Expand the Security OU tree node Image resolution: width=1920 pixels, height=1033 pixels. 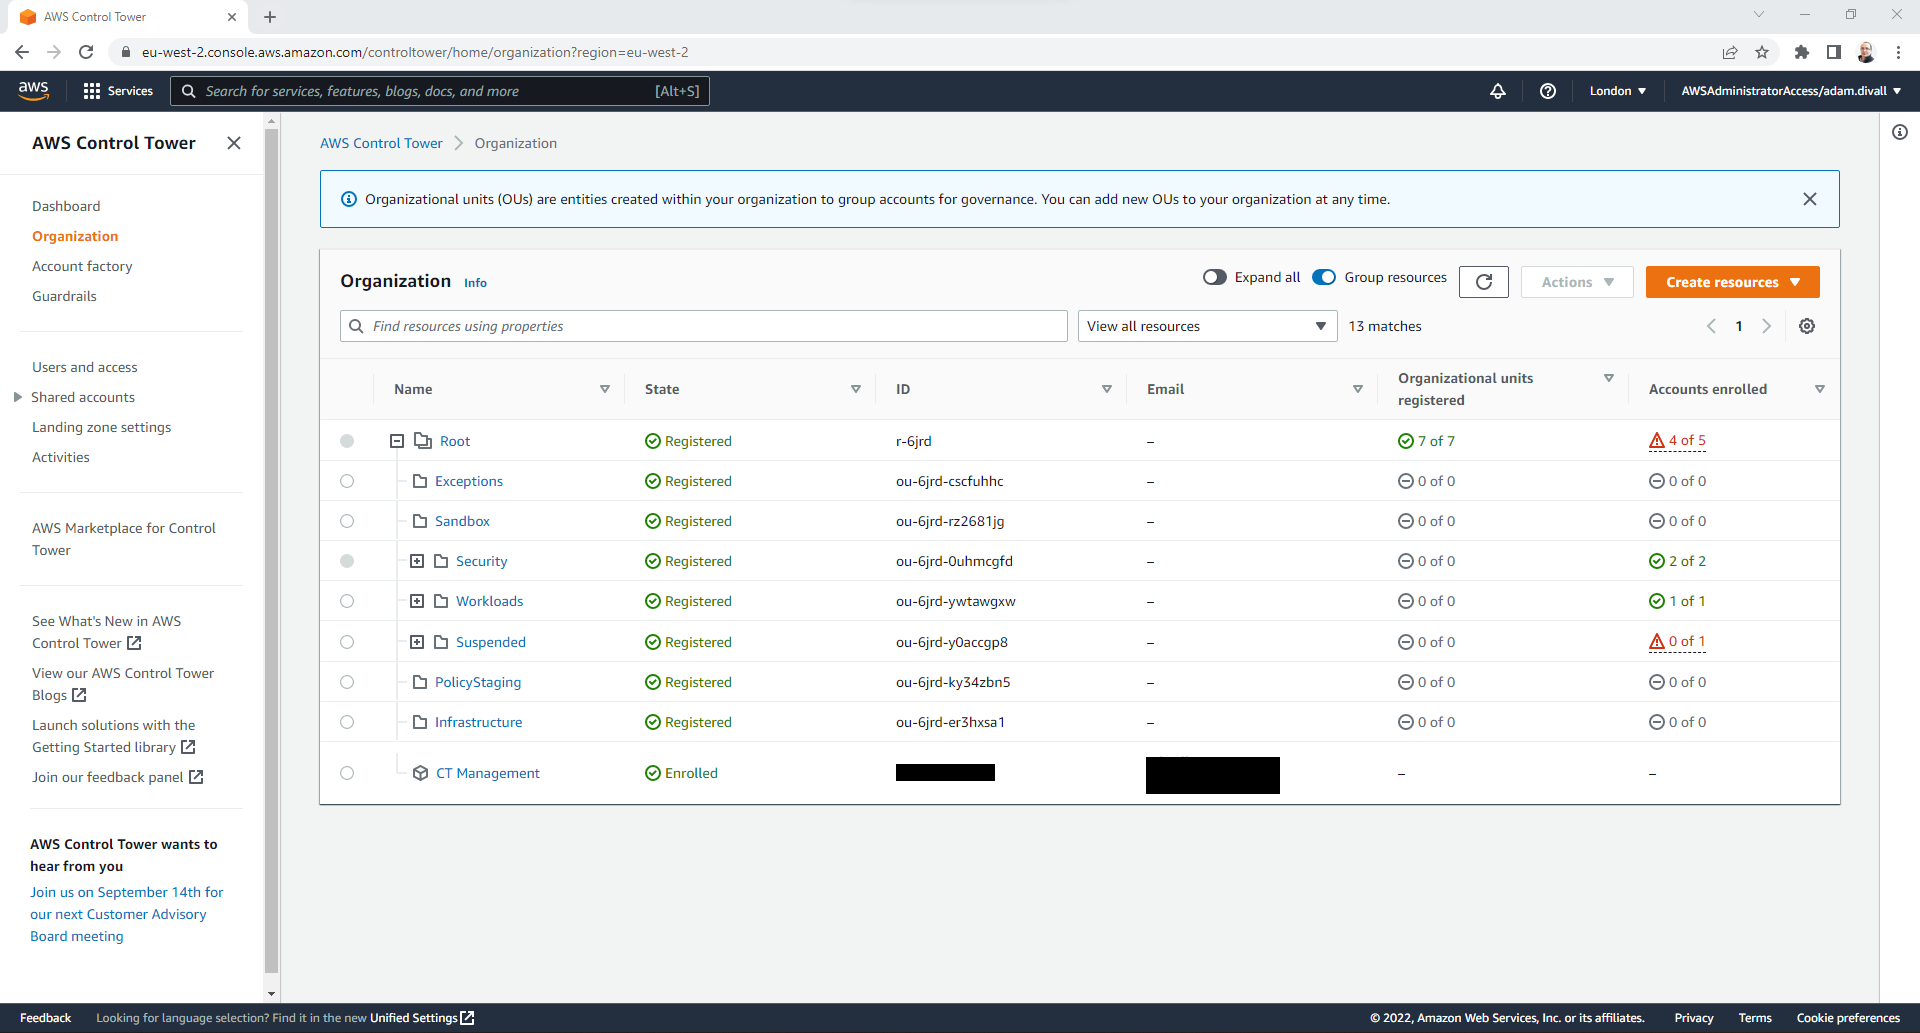[x=419, y=561]
